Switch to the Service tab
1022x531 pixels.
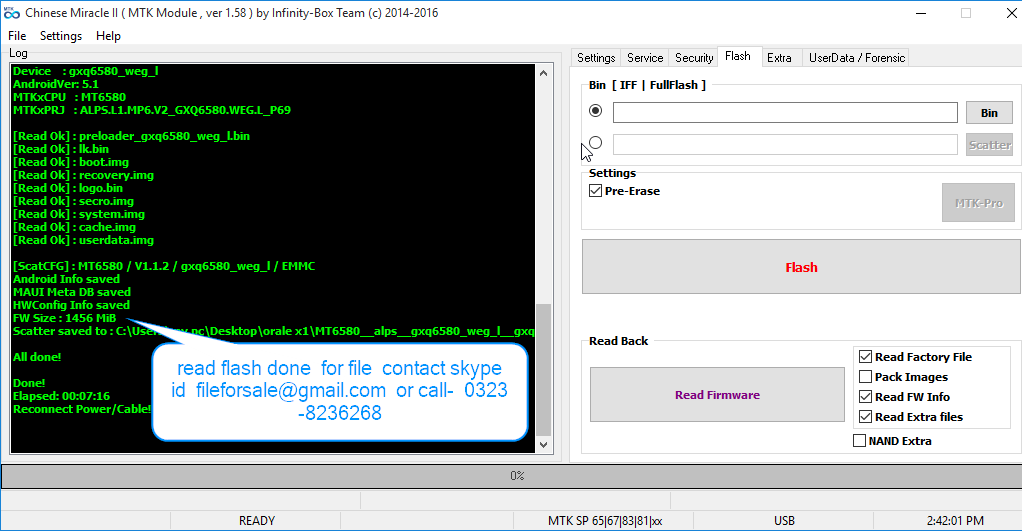(x=645, y=58)
